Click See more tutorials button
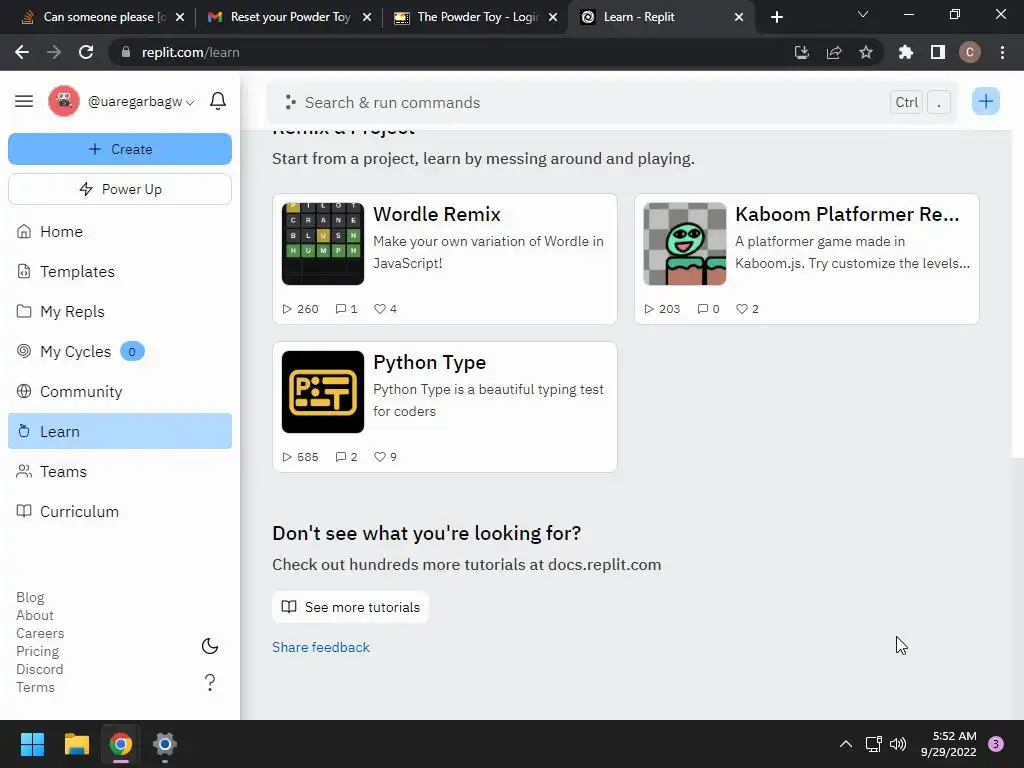This screenshot has height=768, width=1024. 351,607
